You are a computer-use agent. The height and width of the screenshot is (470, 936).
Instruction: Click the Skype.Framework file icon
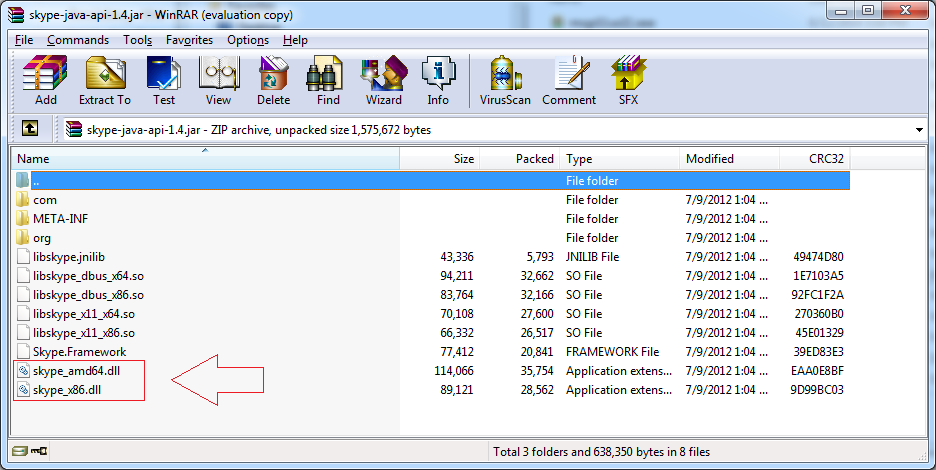23,352
